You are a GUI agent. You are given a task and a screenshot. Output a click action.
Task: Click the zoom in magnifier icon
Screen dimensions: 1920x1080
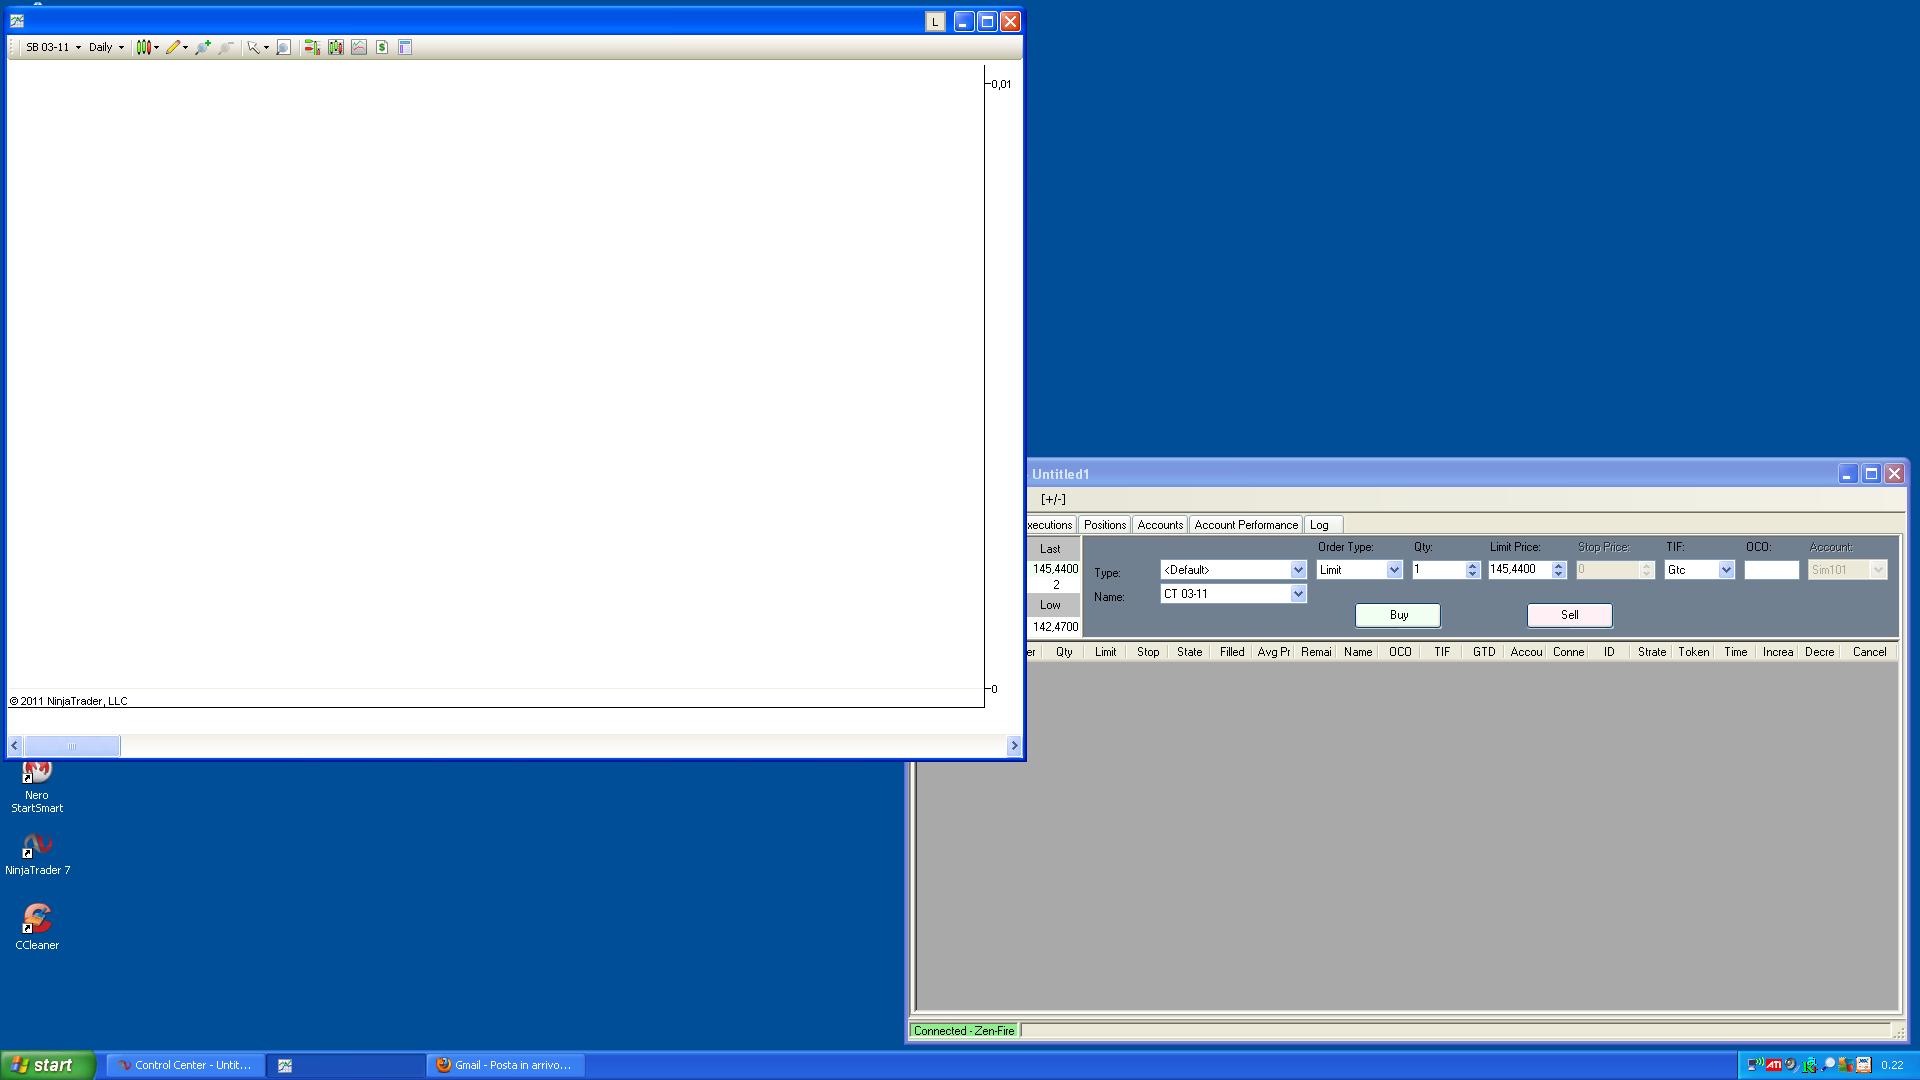click(203, 47)
